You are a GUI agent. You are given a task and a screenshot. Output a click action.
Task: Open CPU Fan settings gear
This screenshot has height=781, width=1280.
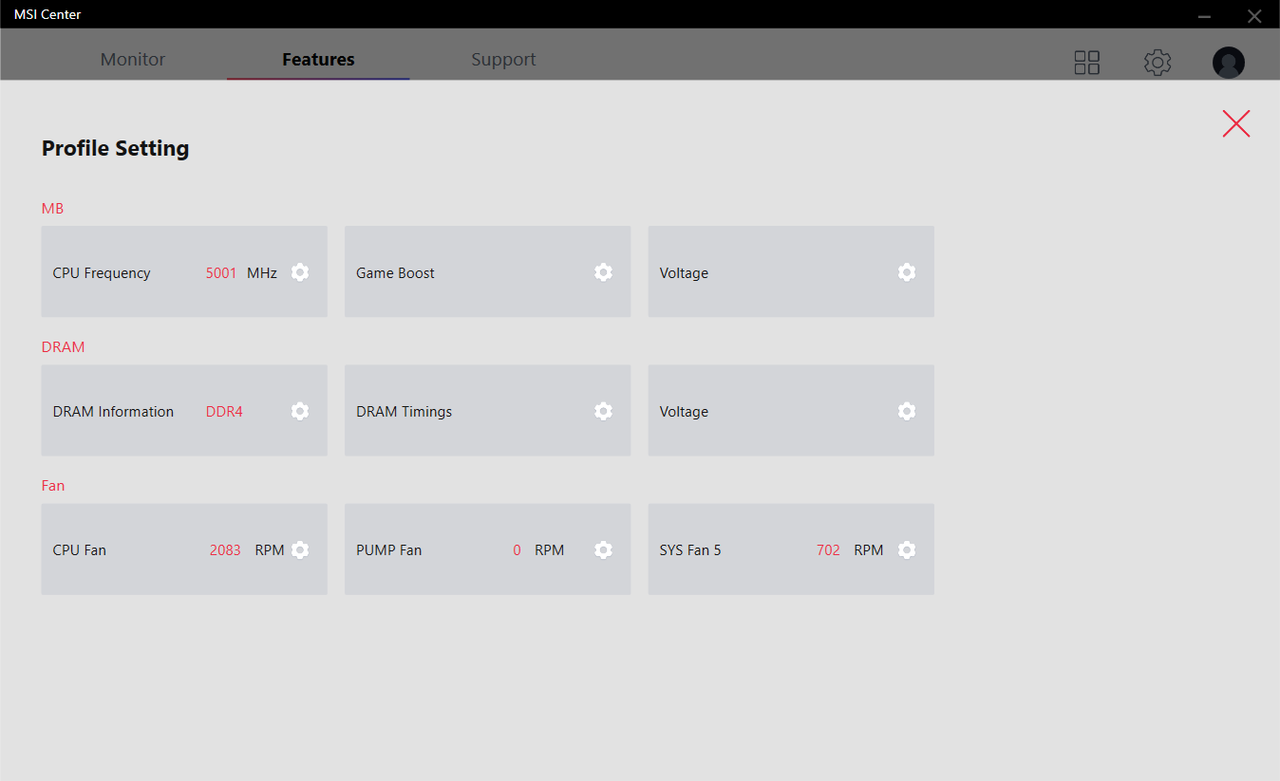coord(300,550)
